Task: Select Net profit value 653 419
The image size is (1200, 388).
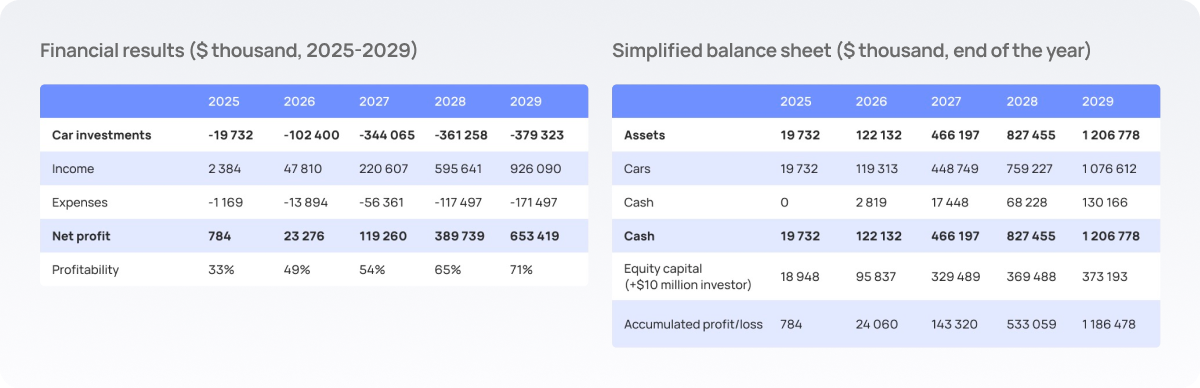Action: 534,236
